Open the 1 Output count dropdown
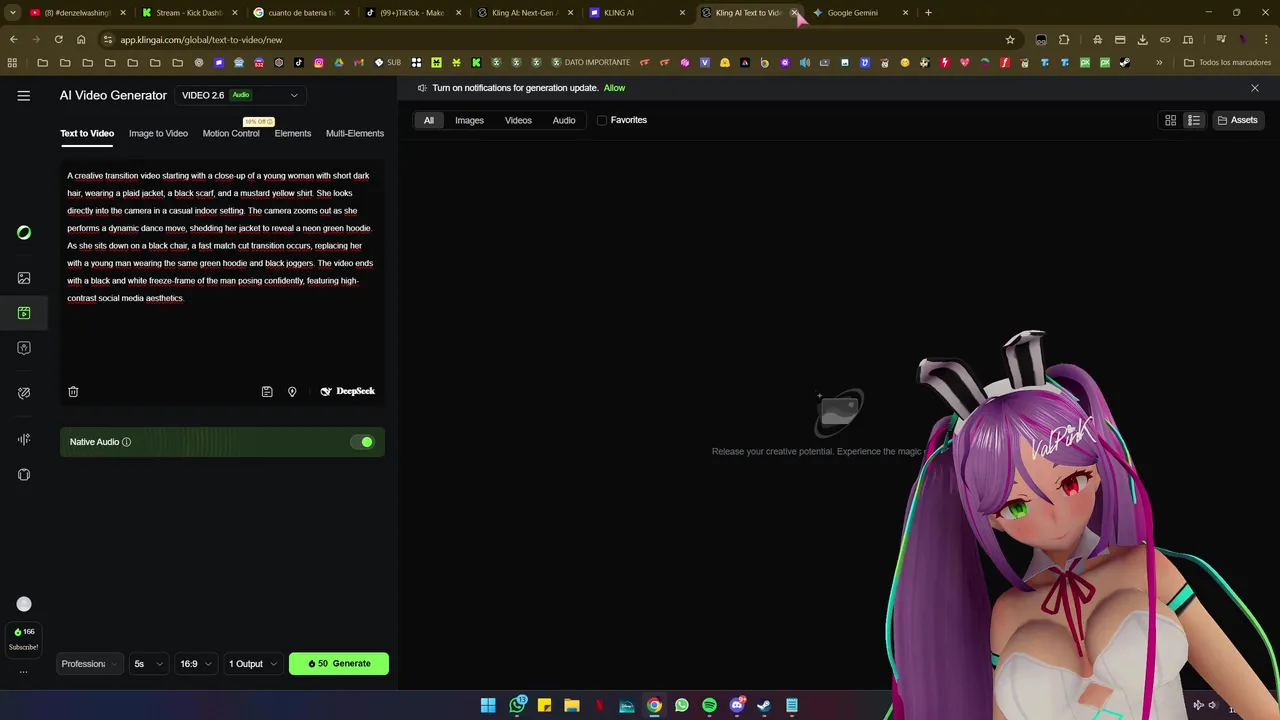 pos(253,664)
